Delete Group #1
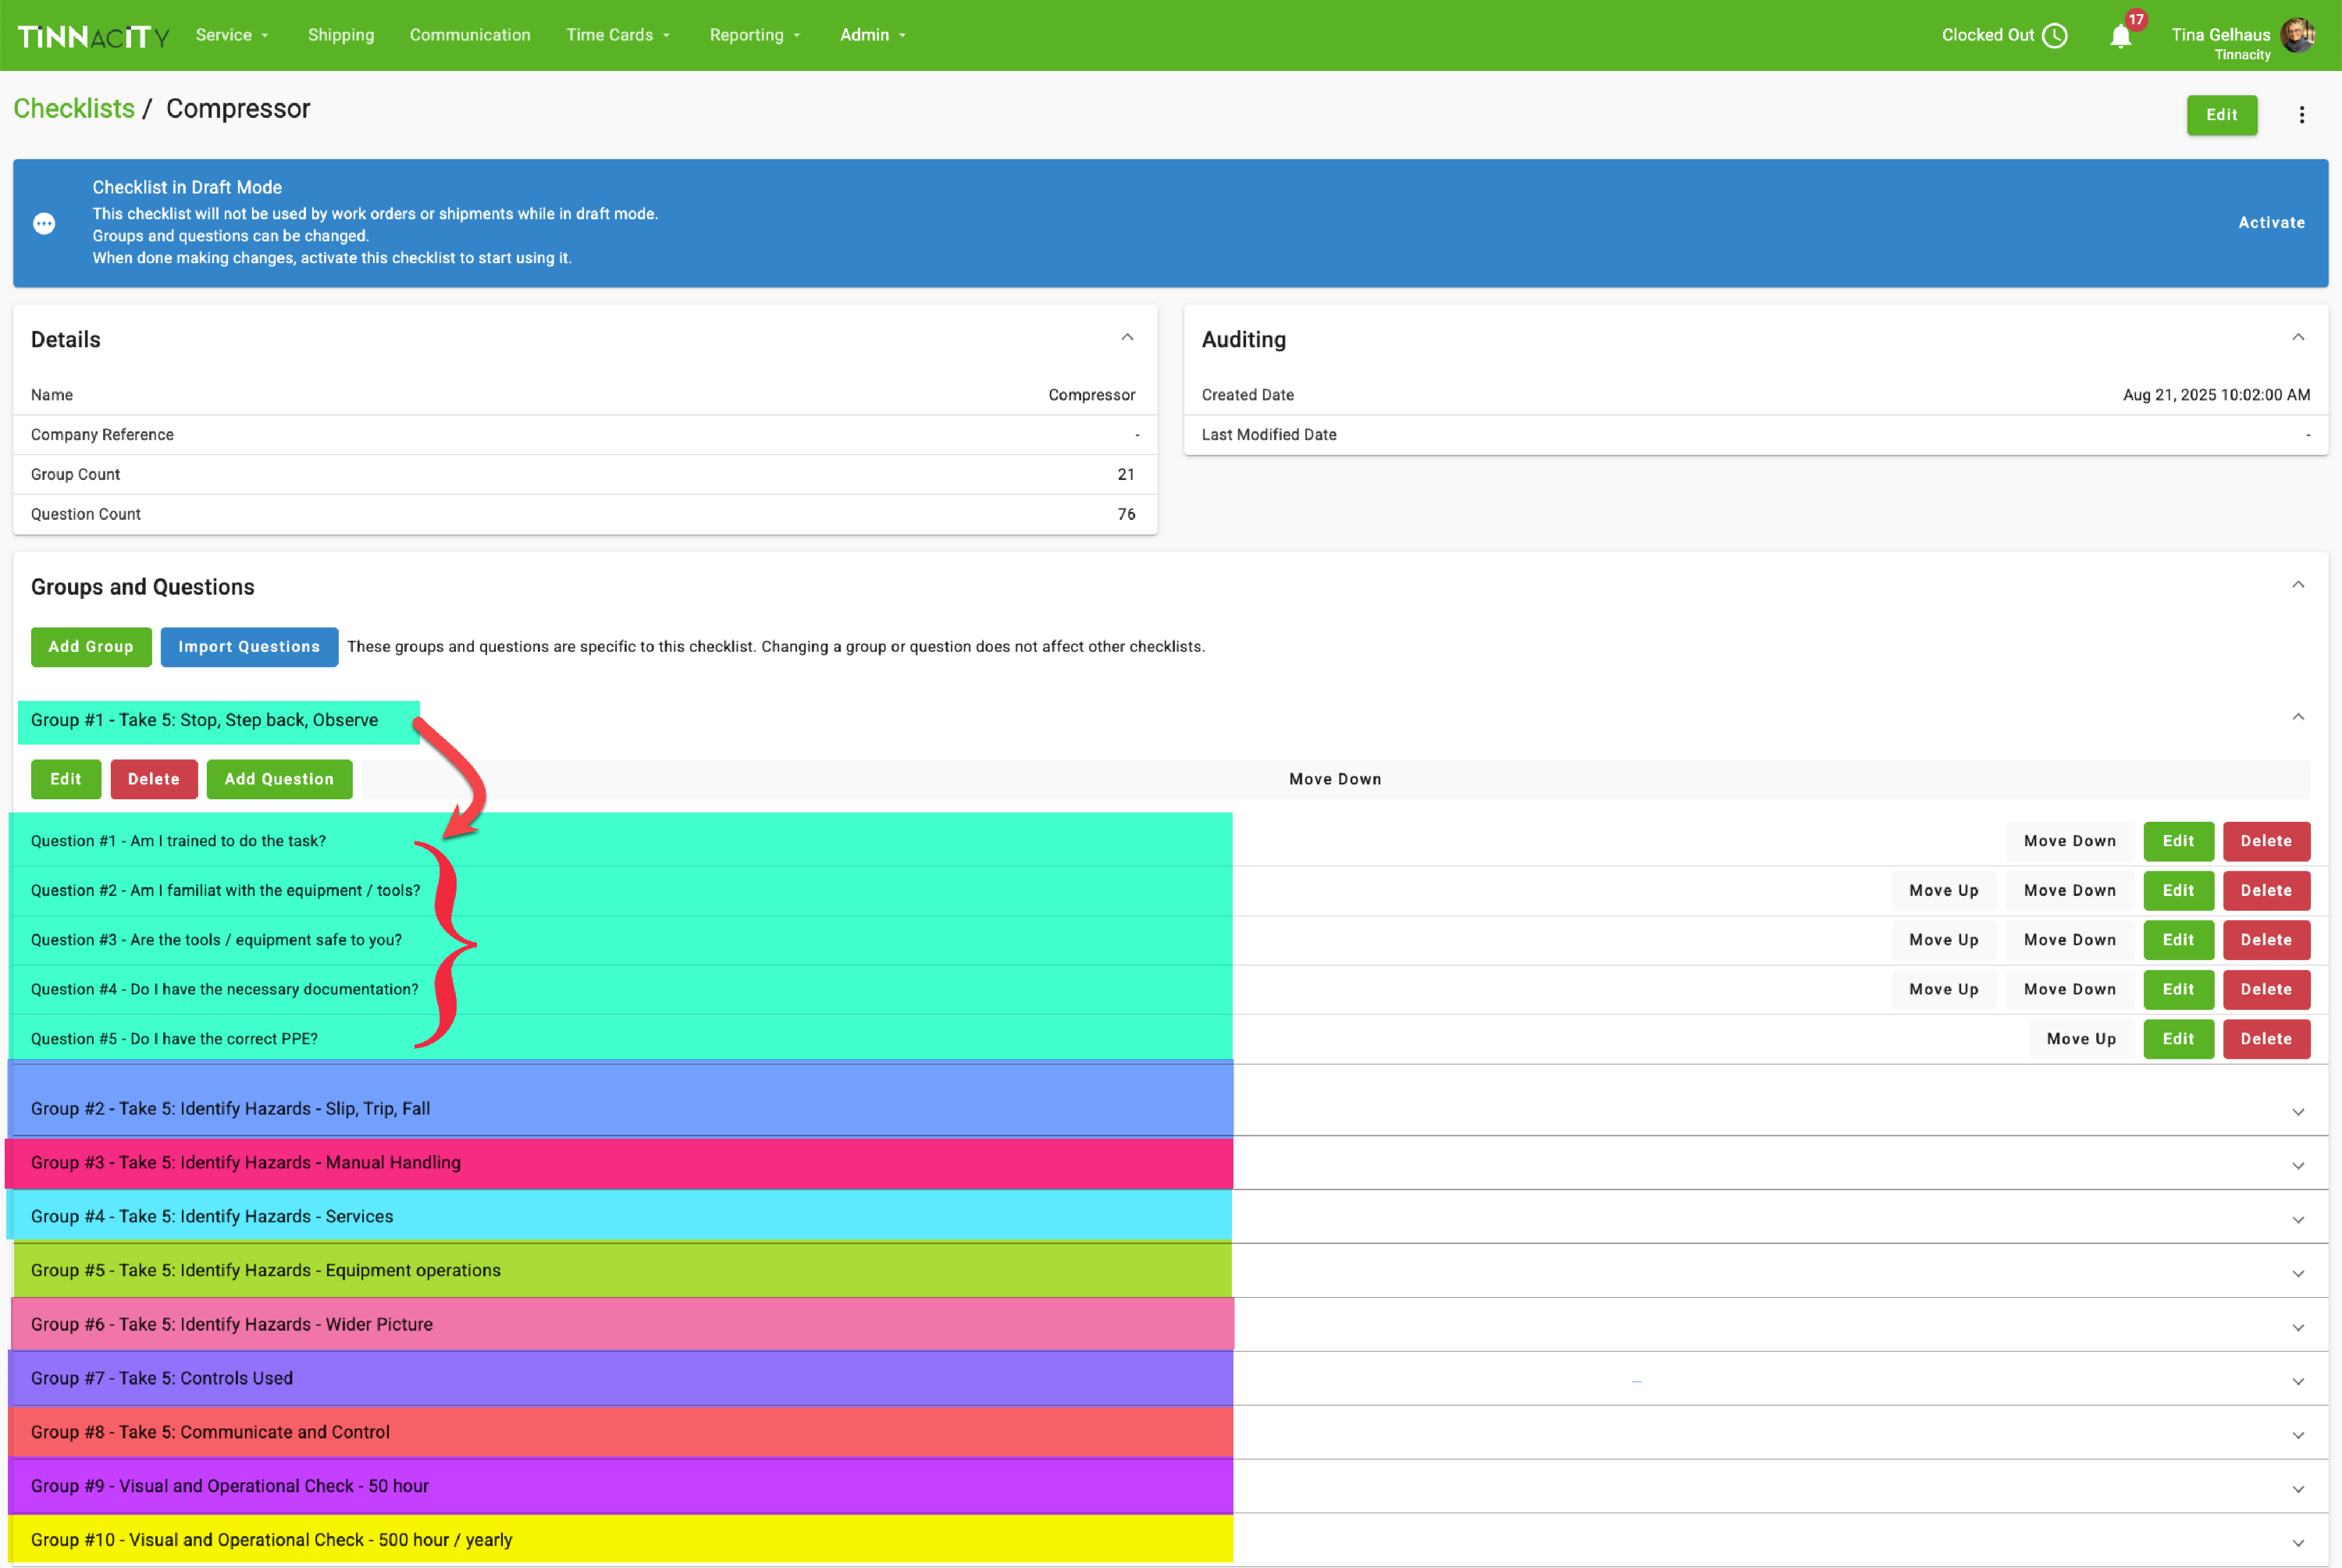Viewport: 2342px width, 1568px height. (154, 779)
